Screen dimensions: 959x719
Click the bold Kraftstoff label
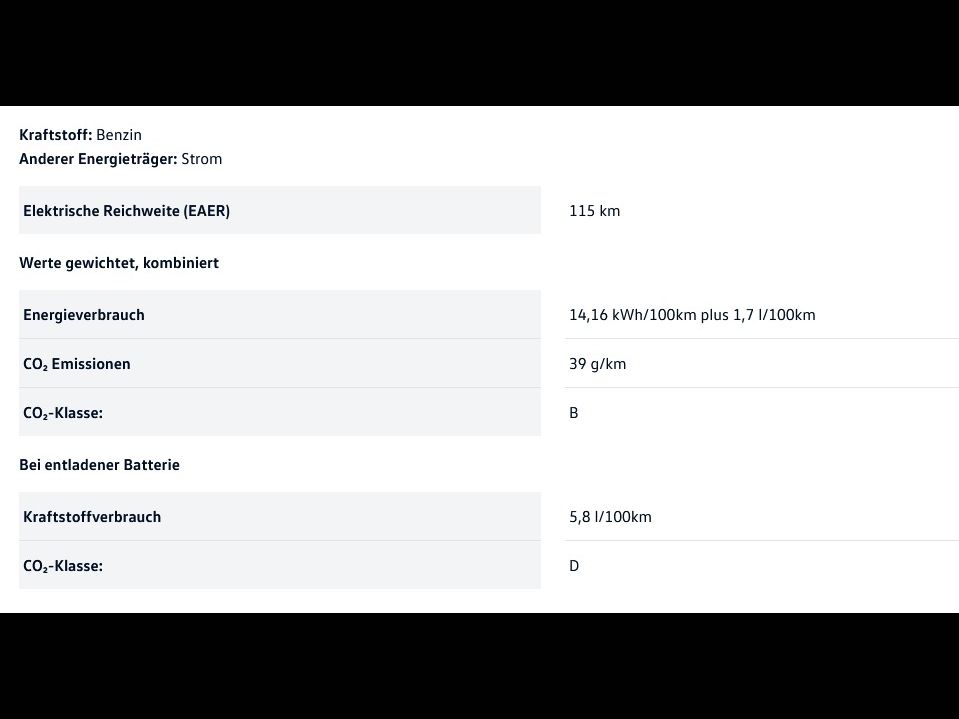tap(55, 135)
